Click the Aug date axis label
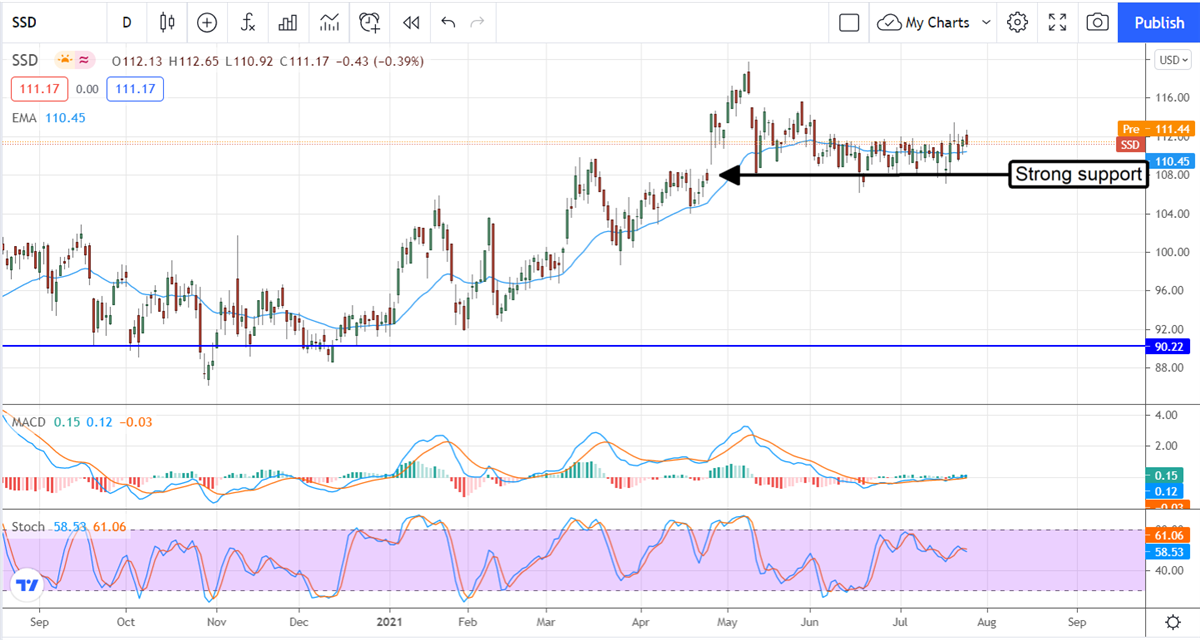The image size is (1200, 640). click(x=987, y=620)
